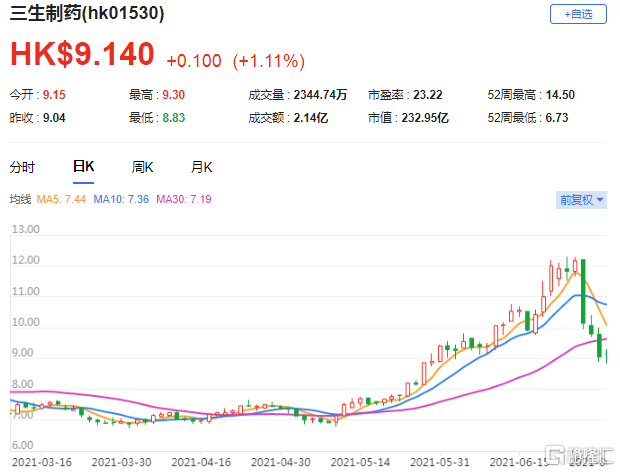
Task: Expand the 前复权 adjustment dropdown
Action: [581, 200]
